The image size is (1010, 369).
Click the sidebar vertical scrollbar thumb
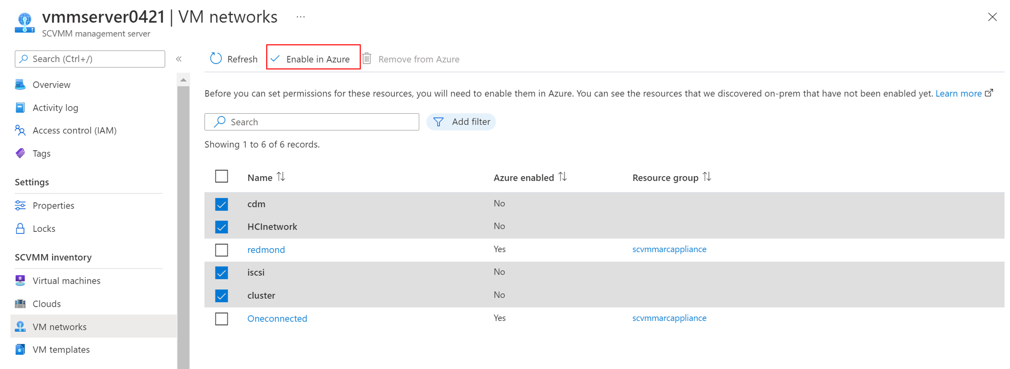coord(183,227)
